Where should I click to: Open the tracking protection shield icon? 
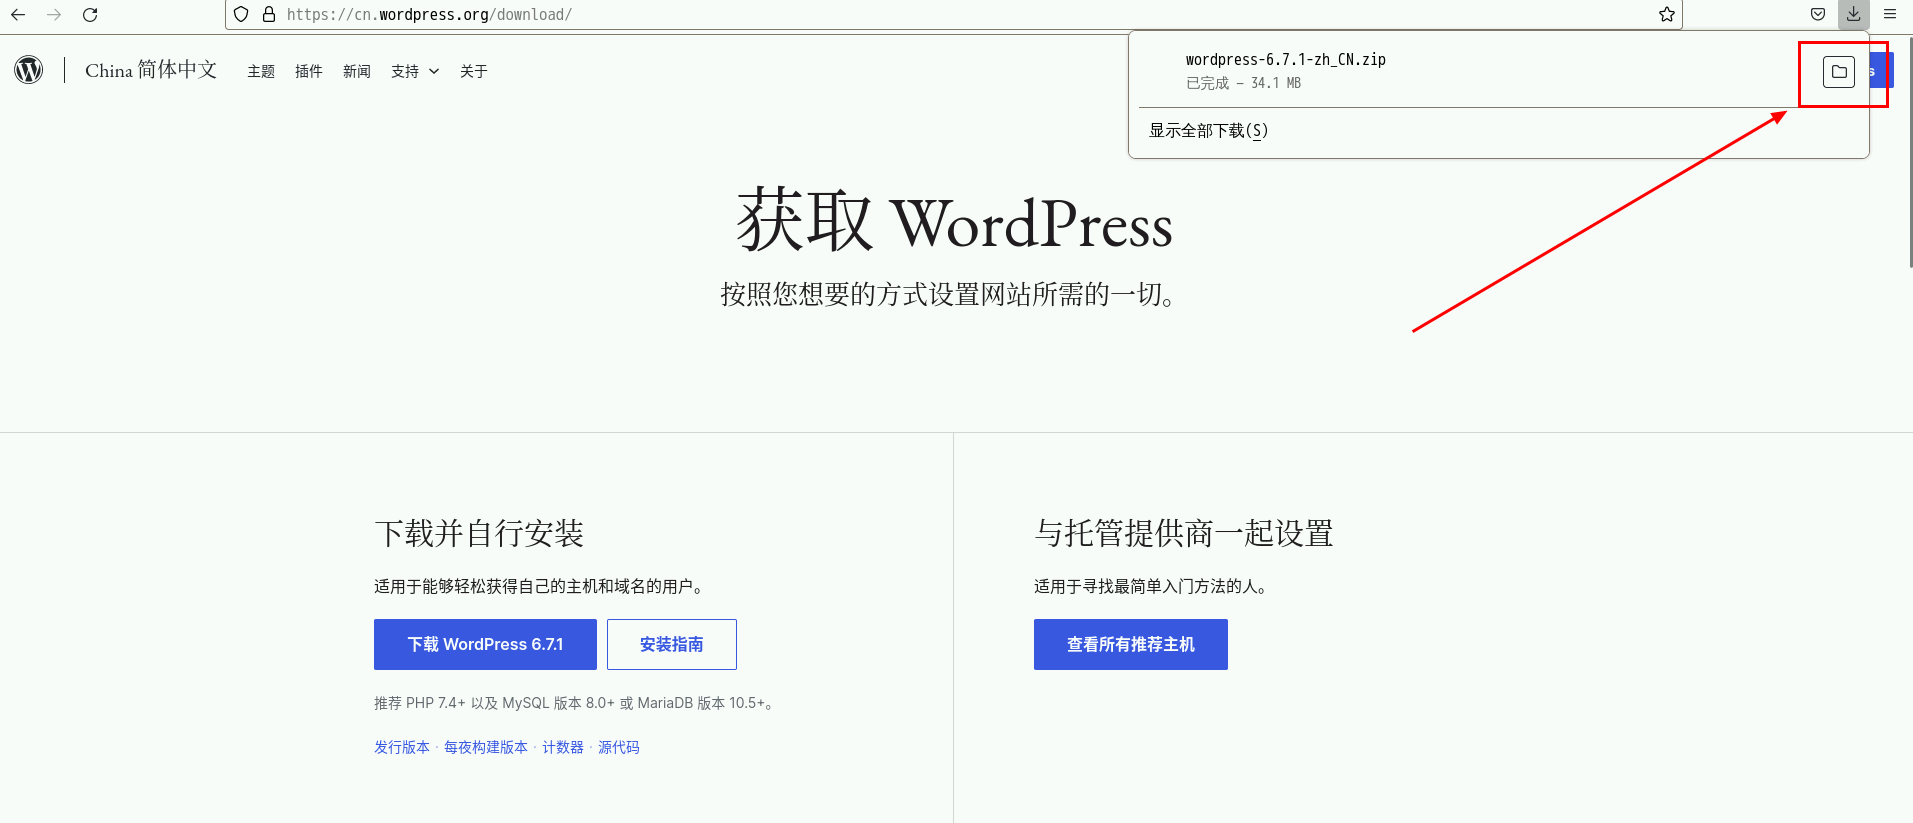tap(241, 14)
